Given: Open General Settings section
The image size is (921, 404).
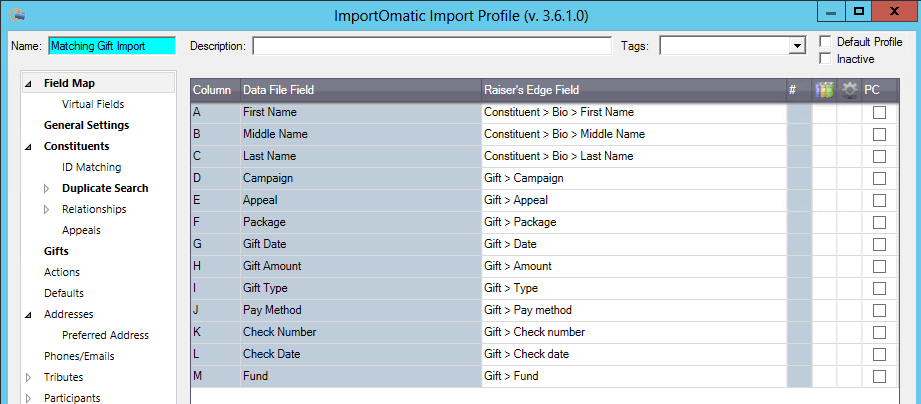Looking at the screenshot, I should click(x=86, y=126).
